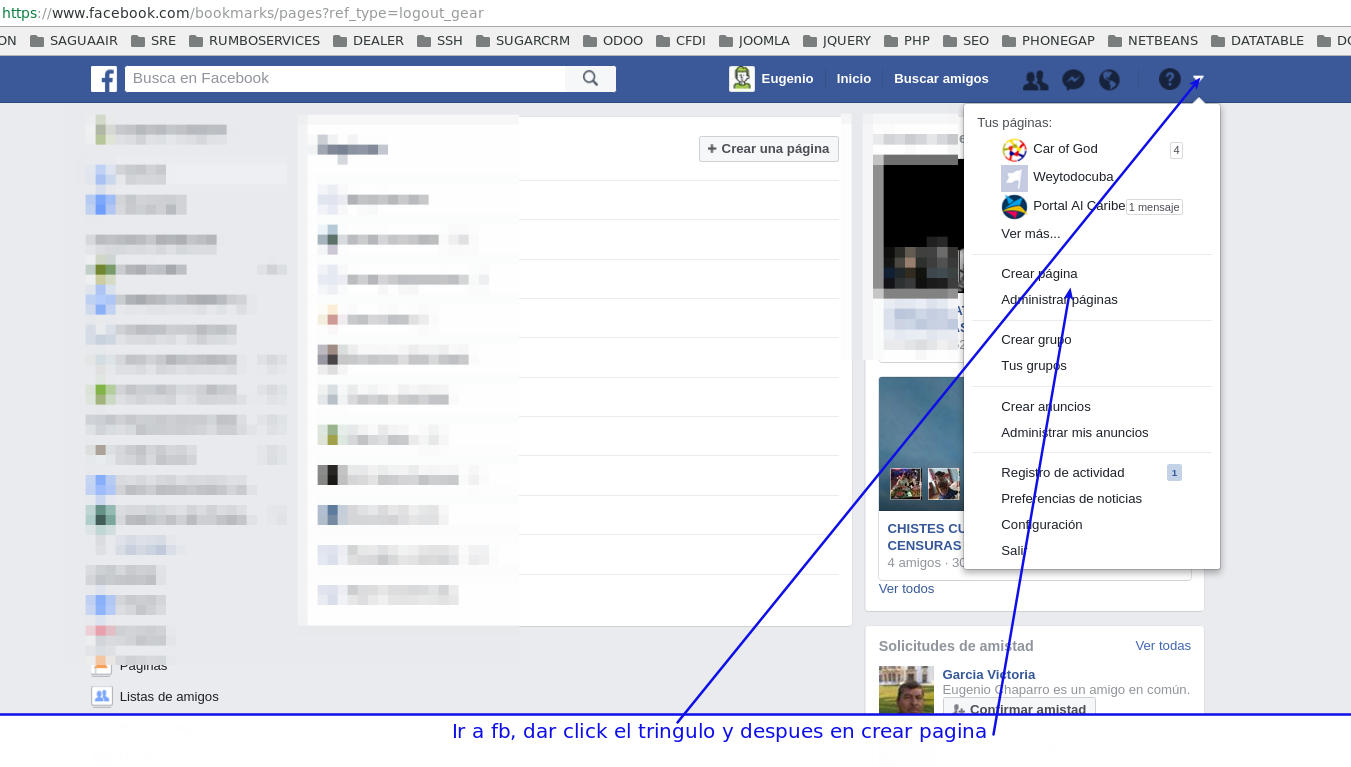Click the browser URL address bar
This screenshot has width=1351, height=767.
click(x=675, y=13)
